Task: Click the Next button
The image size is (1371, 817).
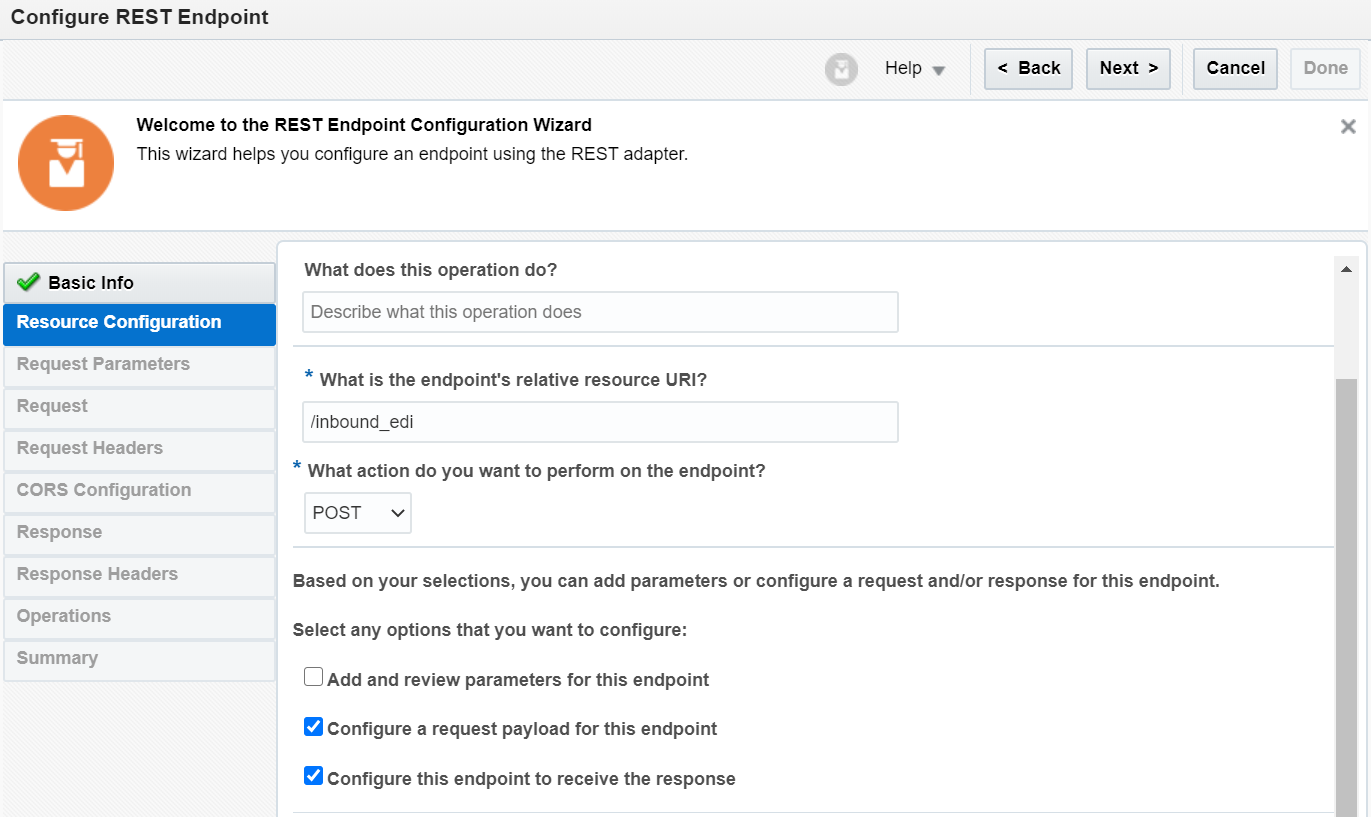Action: pyautogui.click(x=1128, y=69)
